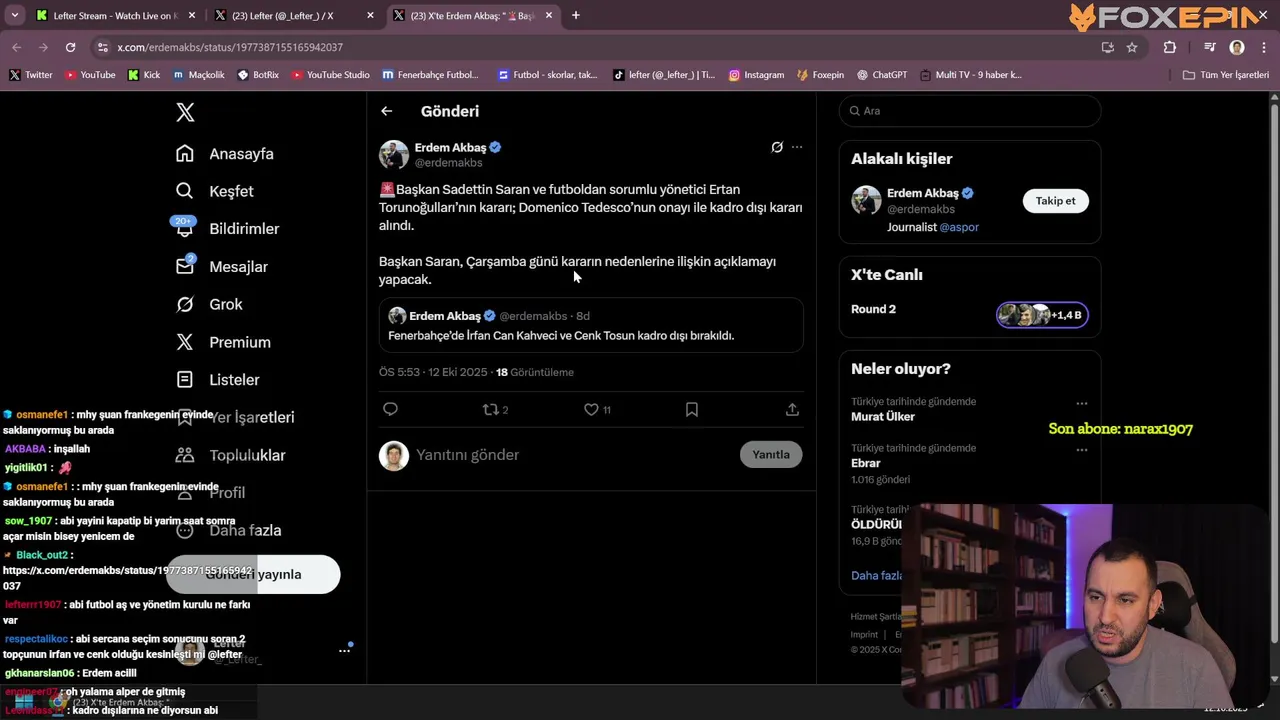The height and width of the screenshot is (720, 1280).
Task: Open Fenerbahçe Futbol bookmark
Action: [x=430, y=75]
